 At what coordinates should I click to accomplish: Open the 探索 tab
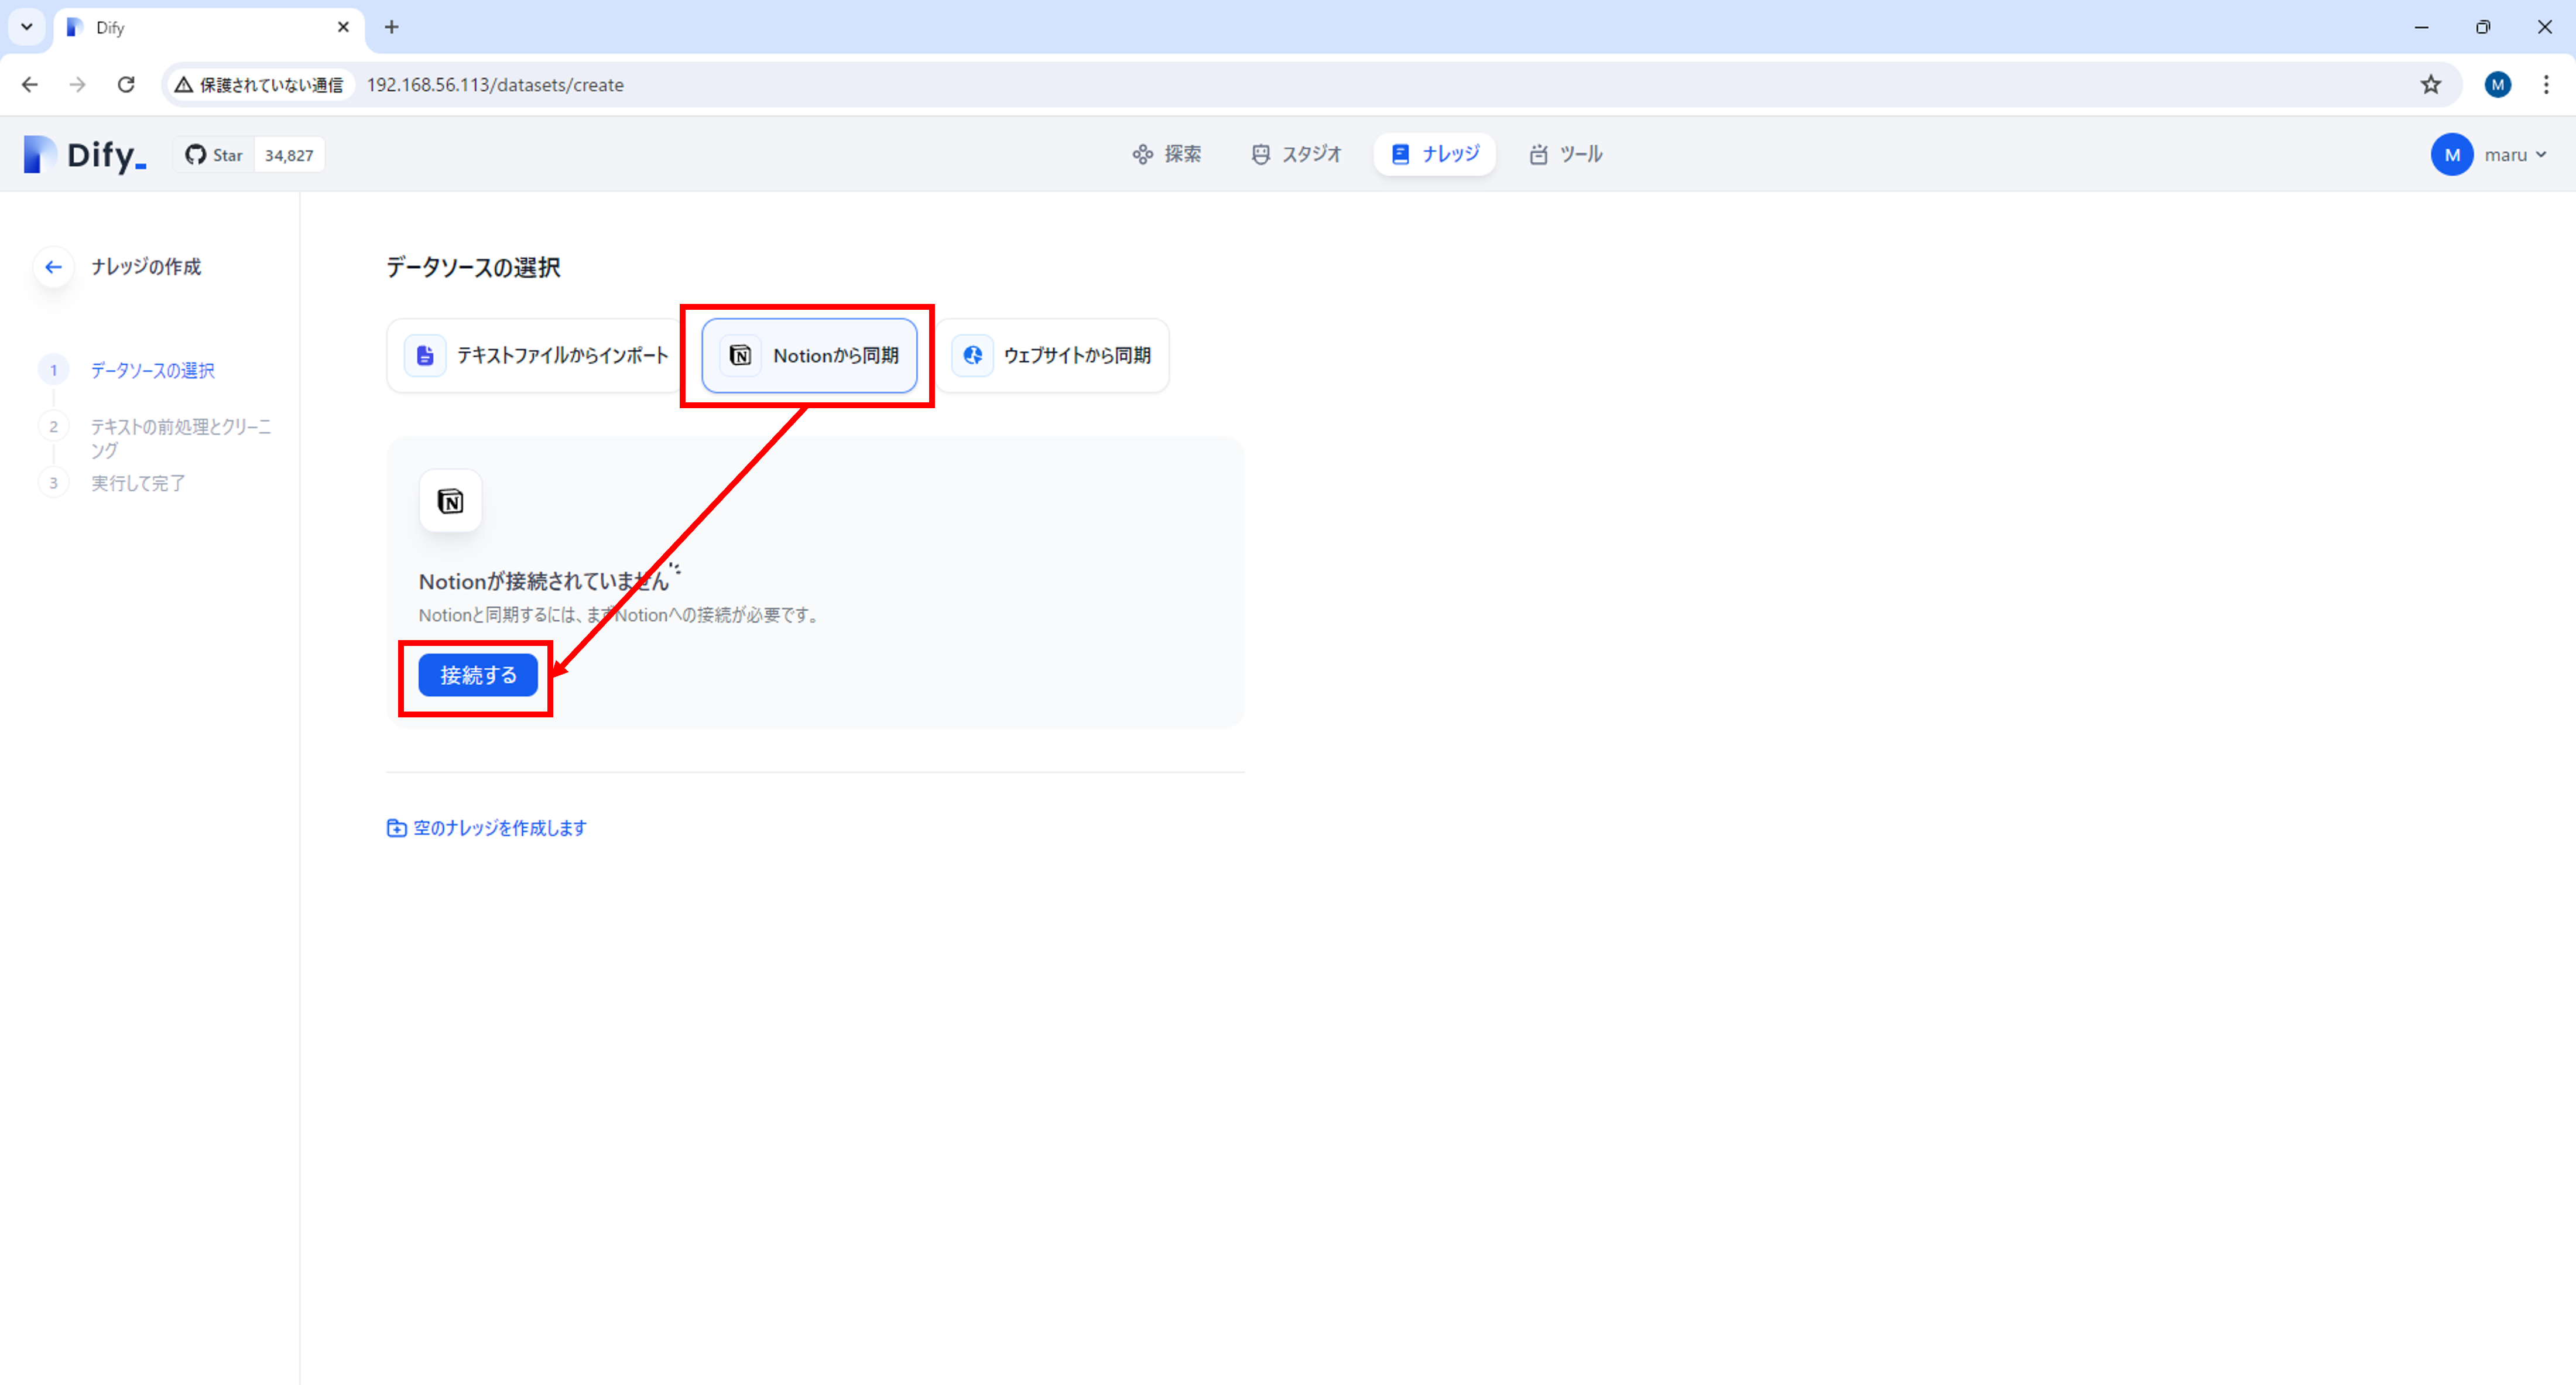[x=1167, y=154]
